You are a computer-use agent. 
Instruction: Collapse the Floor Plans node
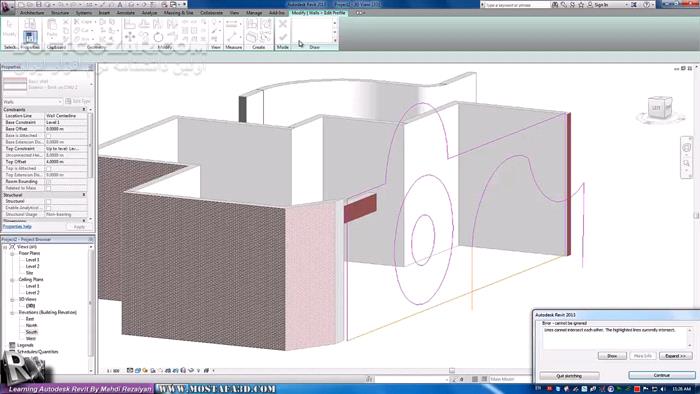pos(12,253)
